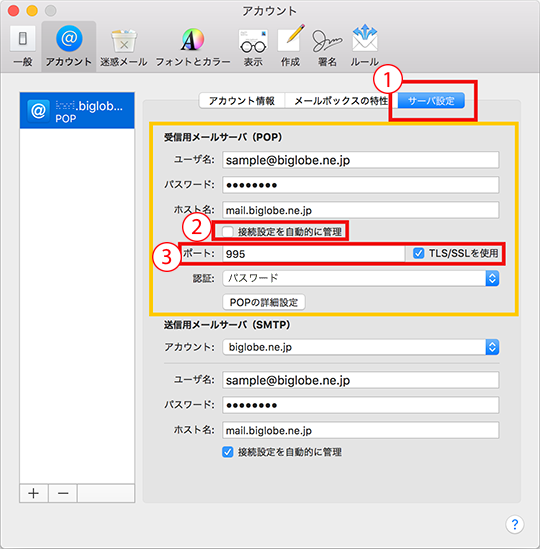The image size is (540, 549).
Task: Remove account with the minus button
Action: point(63,493)
